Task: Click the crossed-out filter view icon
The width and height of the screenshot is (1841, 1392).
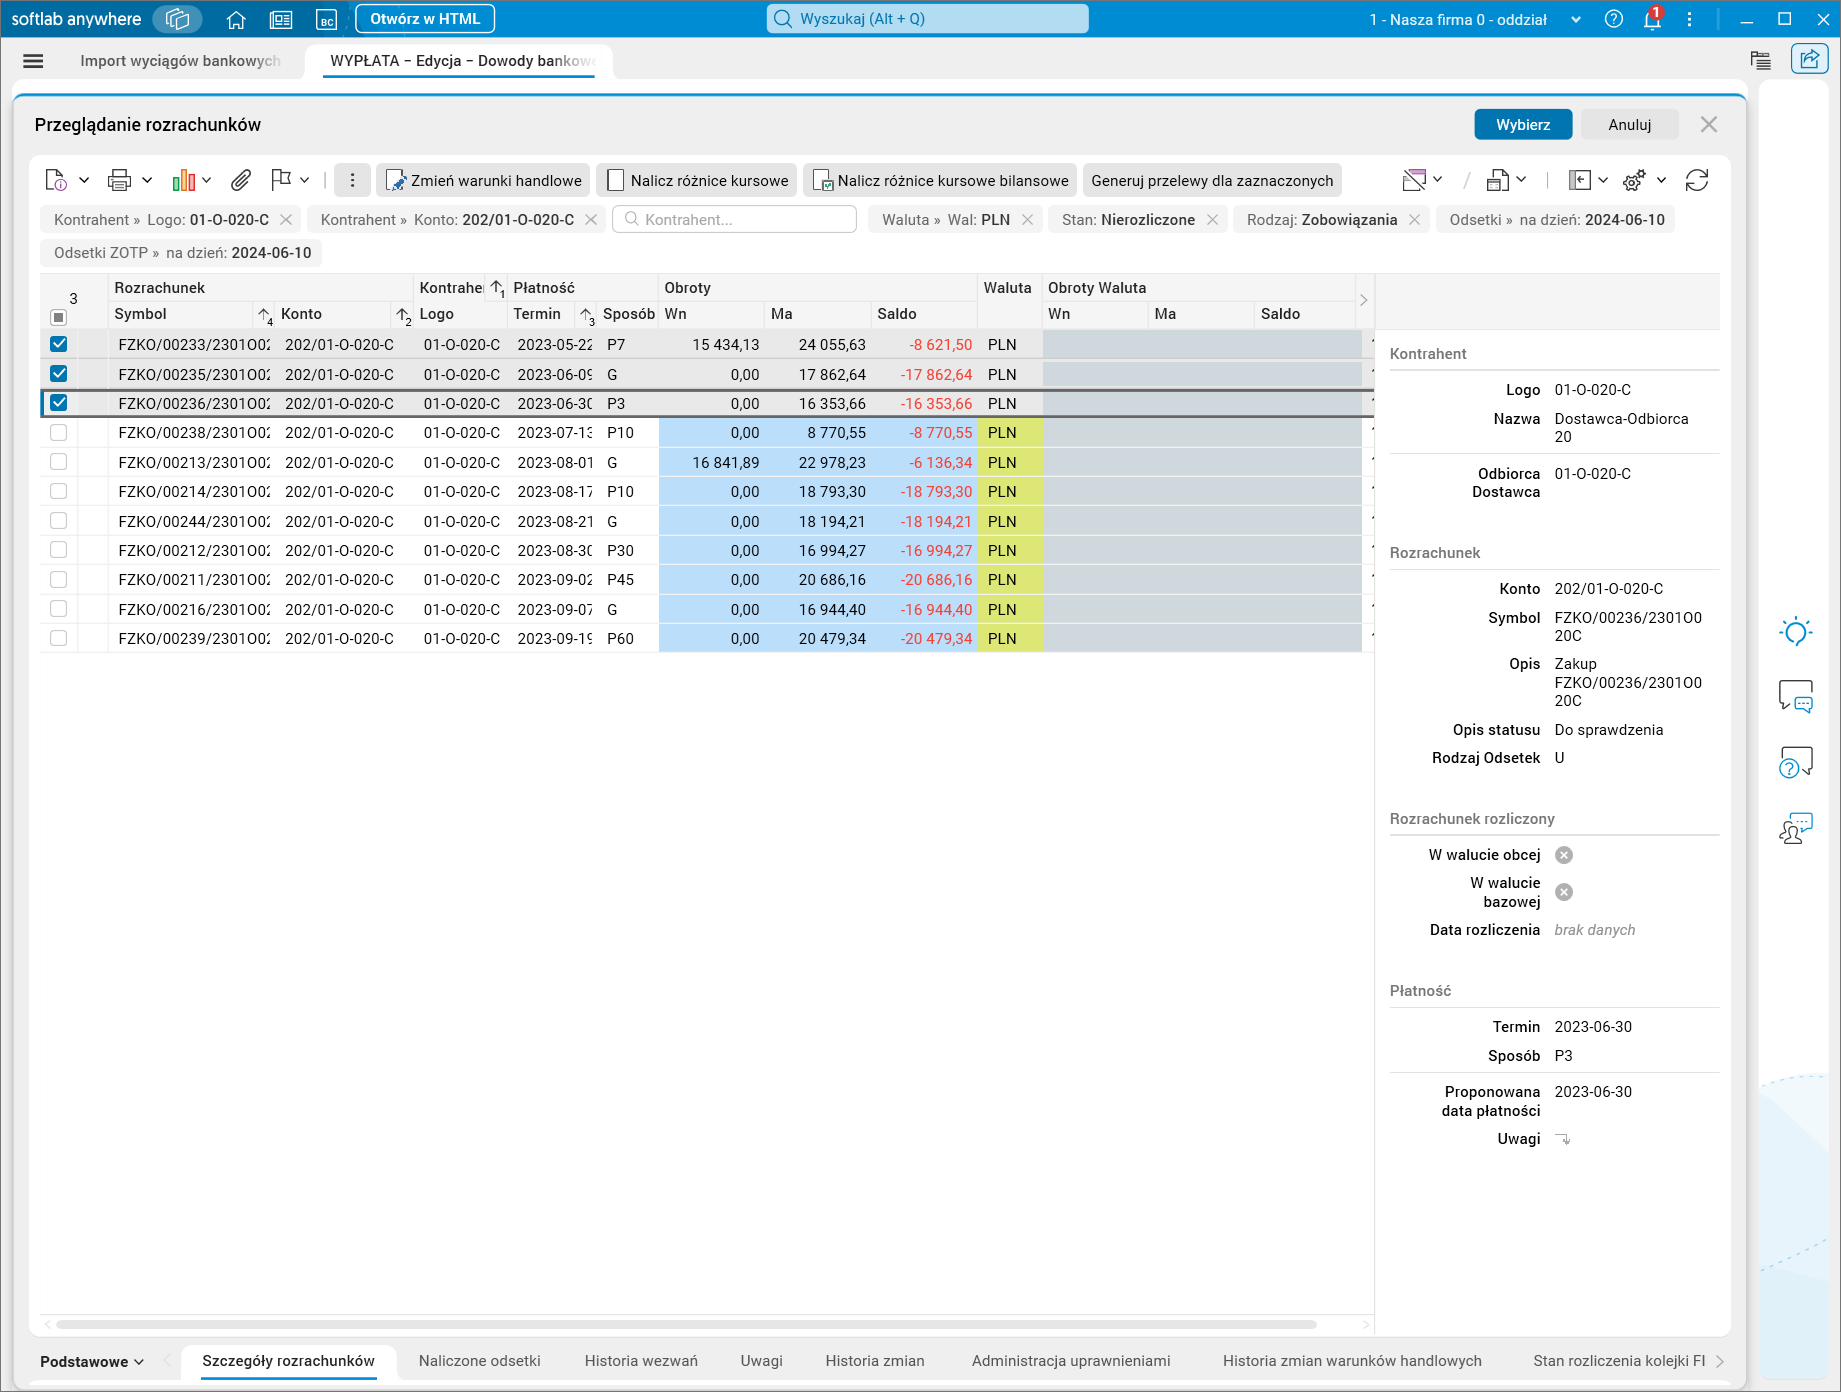Action: tap(1414, 180)
